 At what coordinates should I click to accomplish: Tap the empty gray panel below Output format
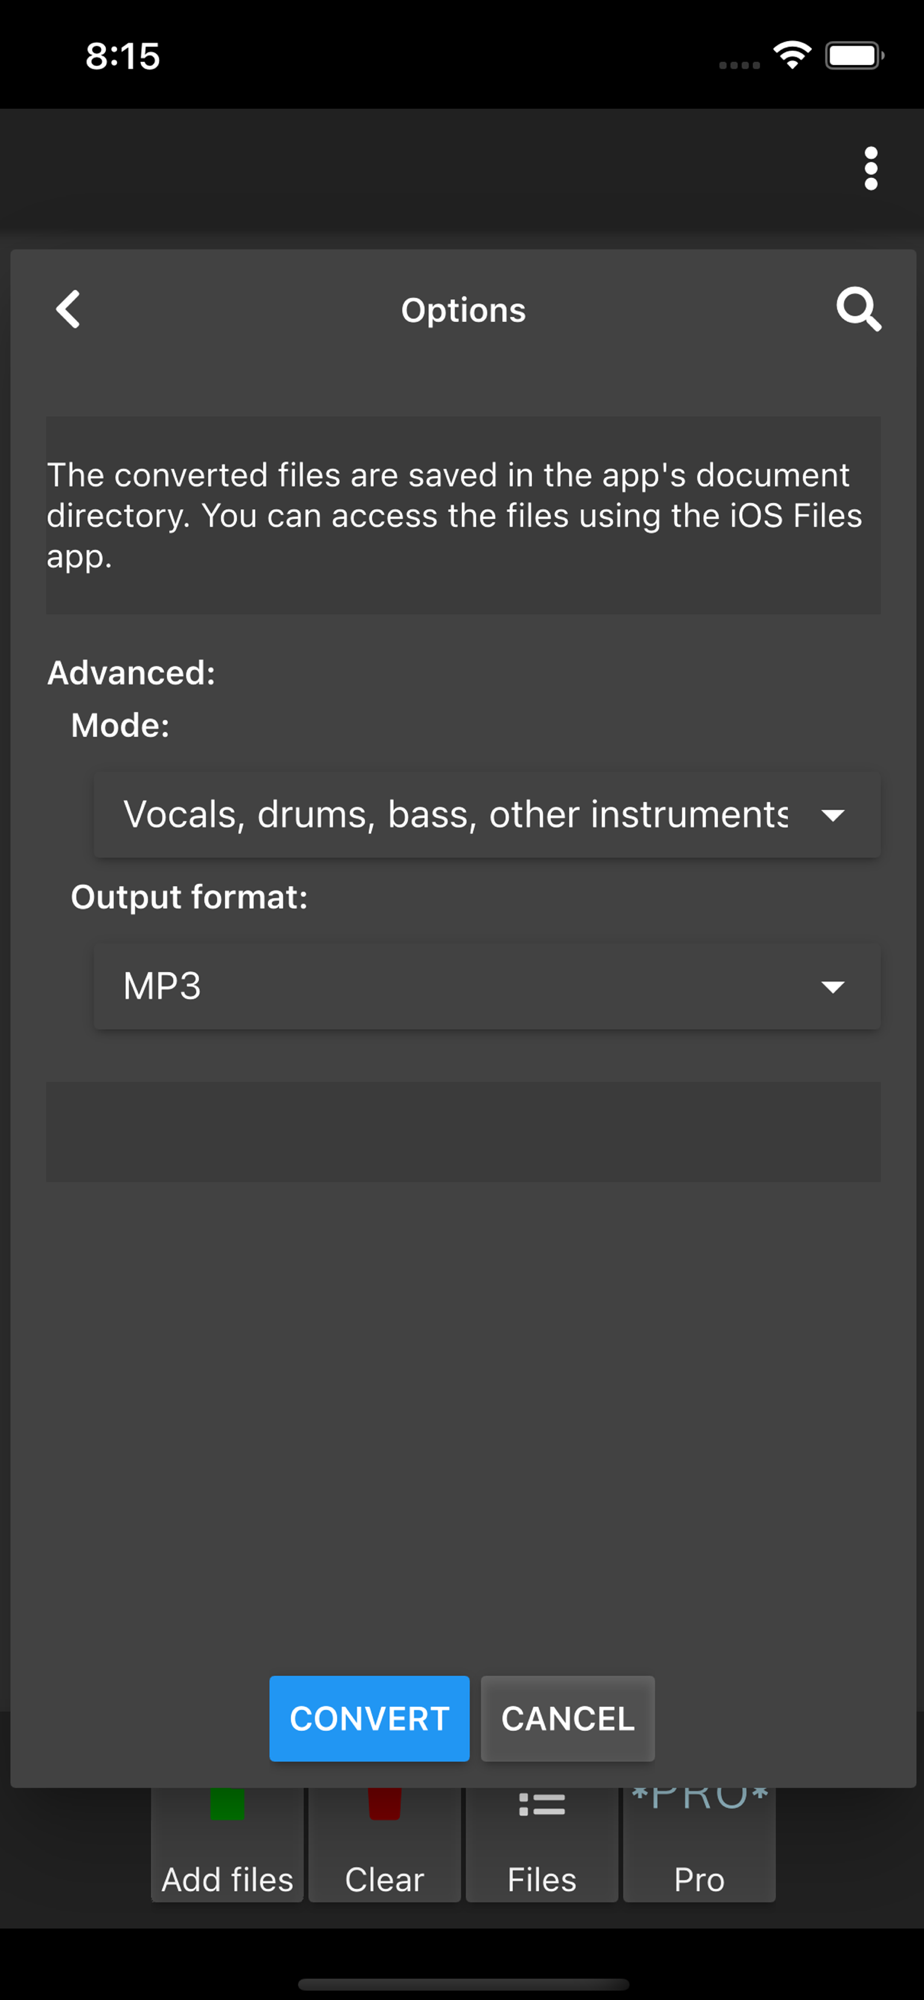pyautogui.click(x=463, y=1131)
